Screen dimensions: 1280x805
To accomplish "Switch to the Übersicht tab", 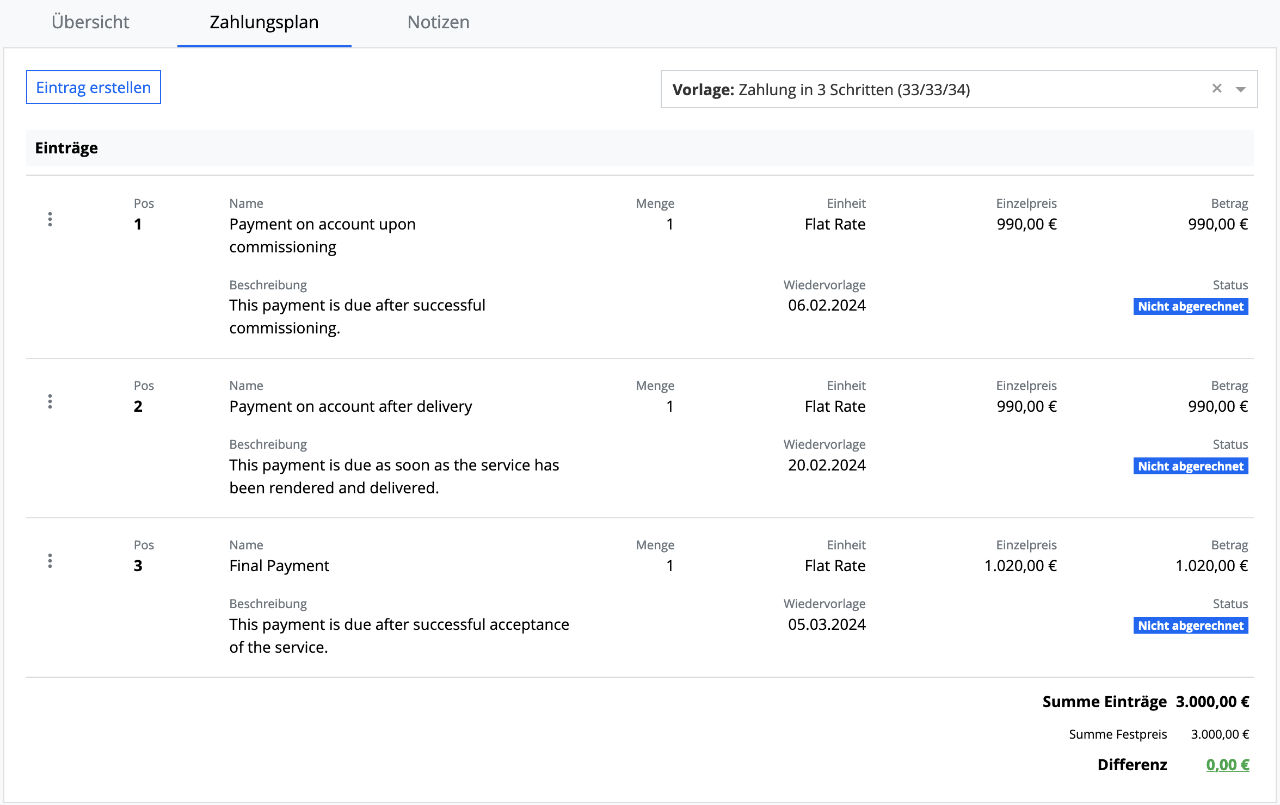I will 90,22.
